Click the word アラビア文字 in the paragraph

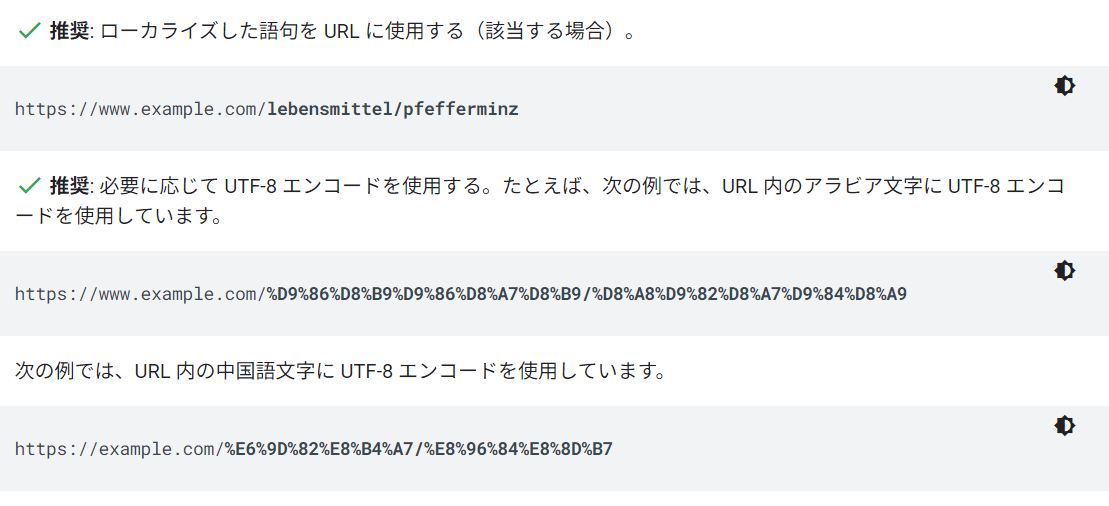(855, 186)
